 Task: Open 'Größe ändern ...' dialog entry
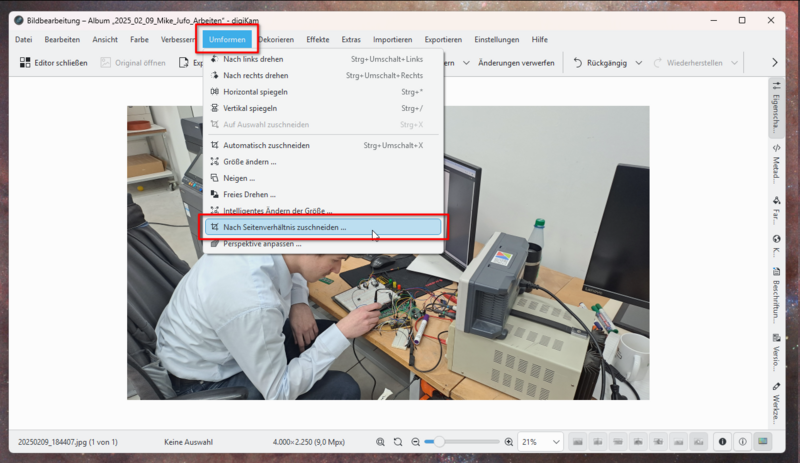tap(322, 162)
